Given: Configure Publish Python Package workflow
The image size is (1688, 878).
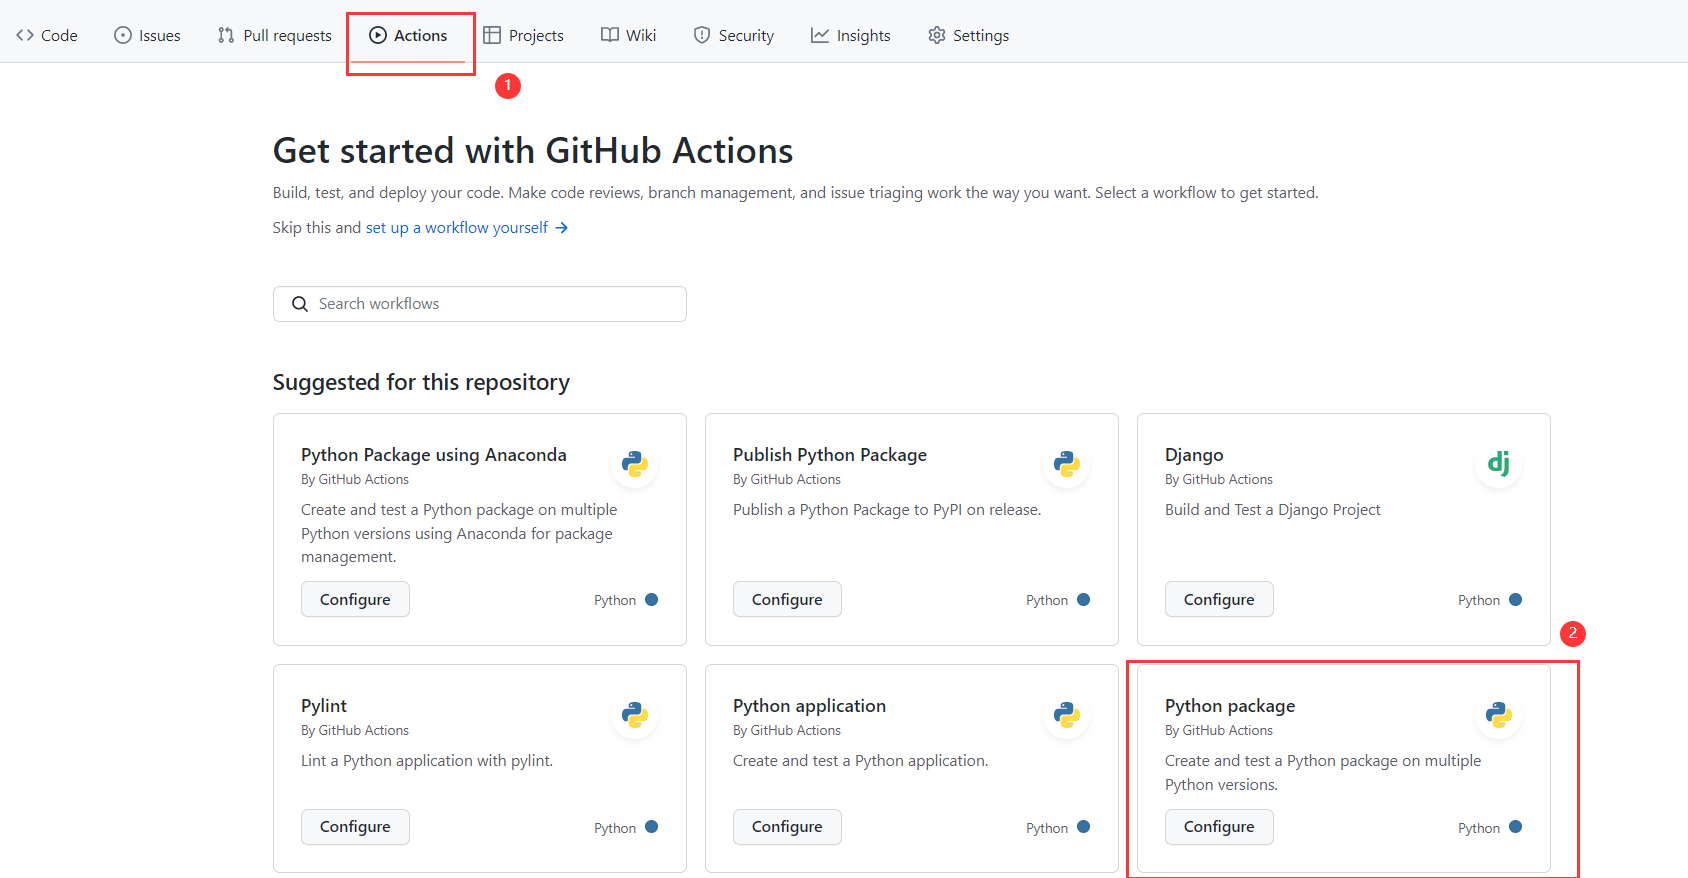Looking at the screenshot, I should [x=787, y=599].
